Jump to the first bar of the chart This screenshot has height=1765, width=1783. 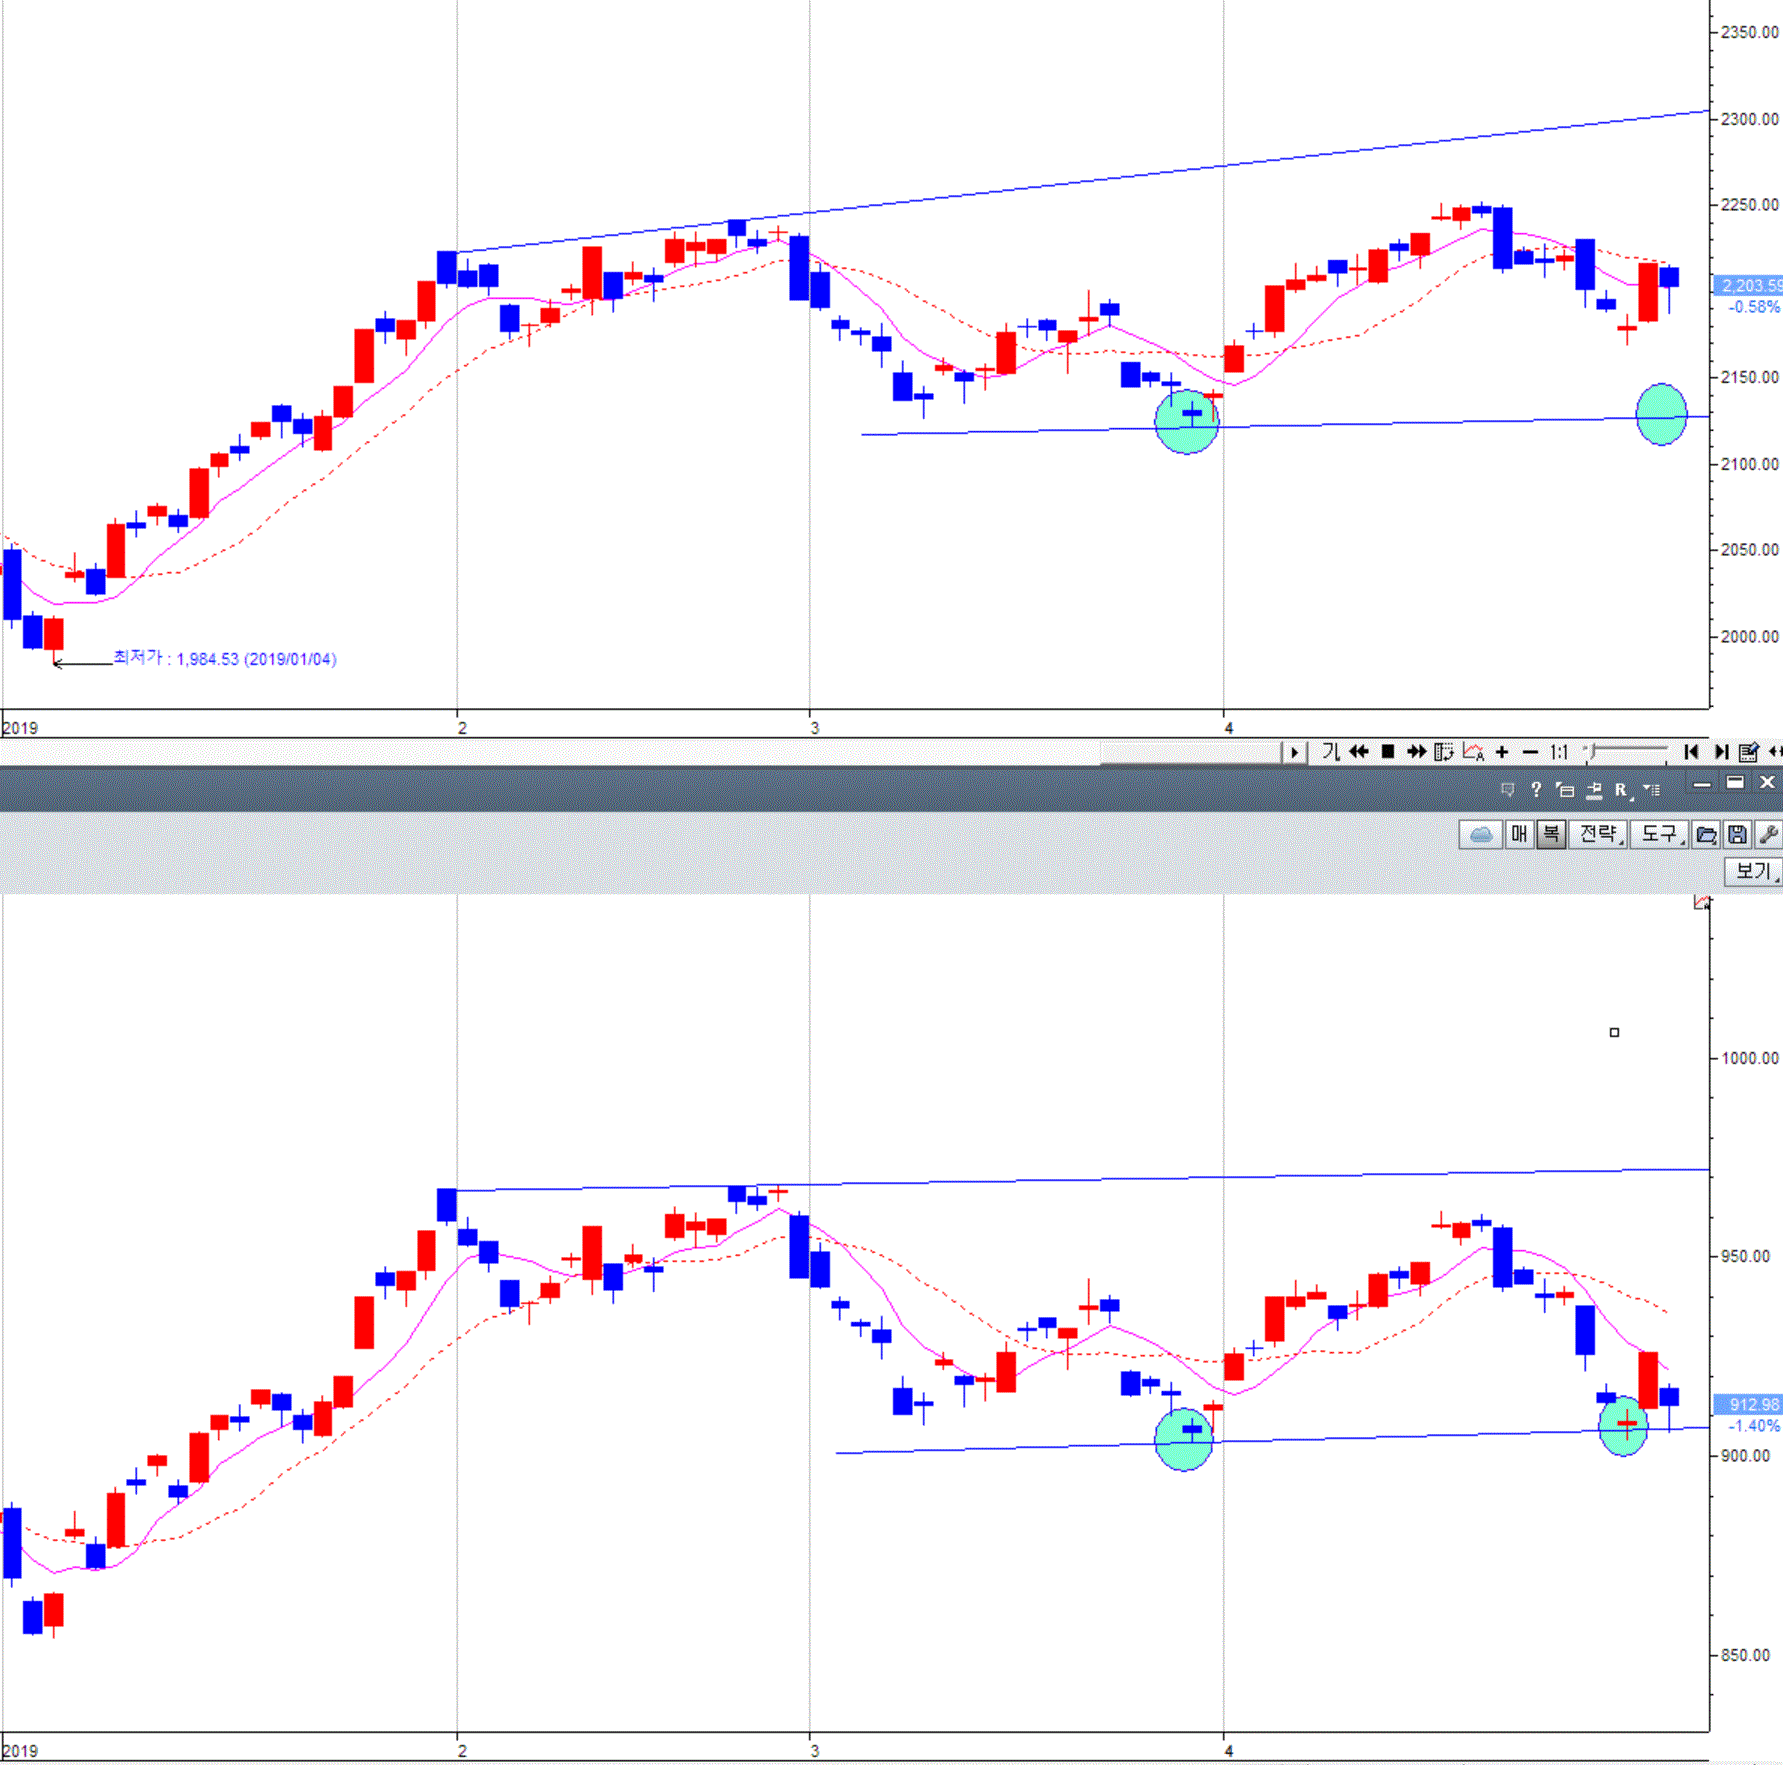[x=1691, y=752]
